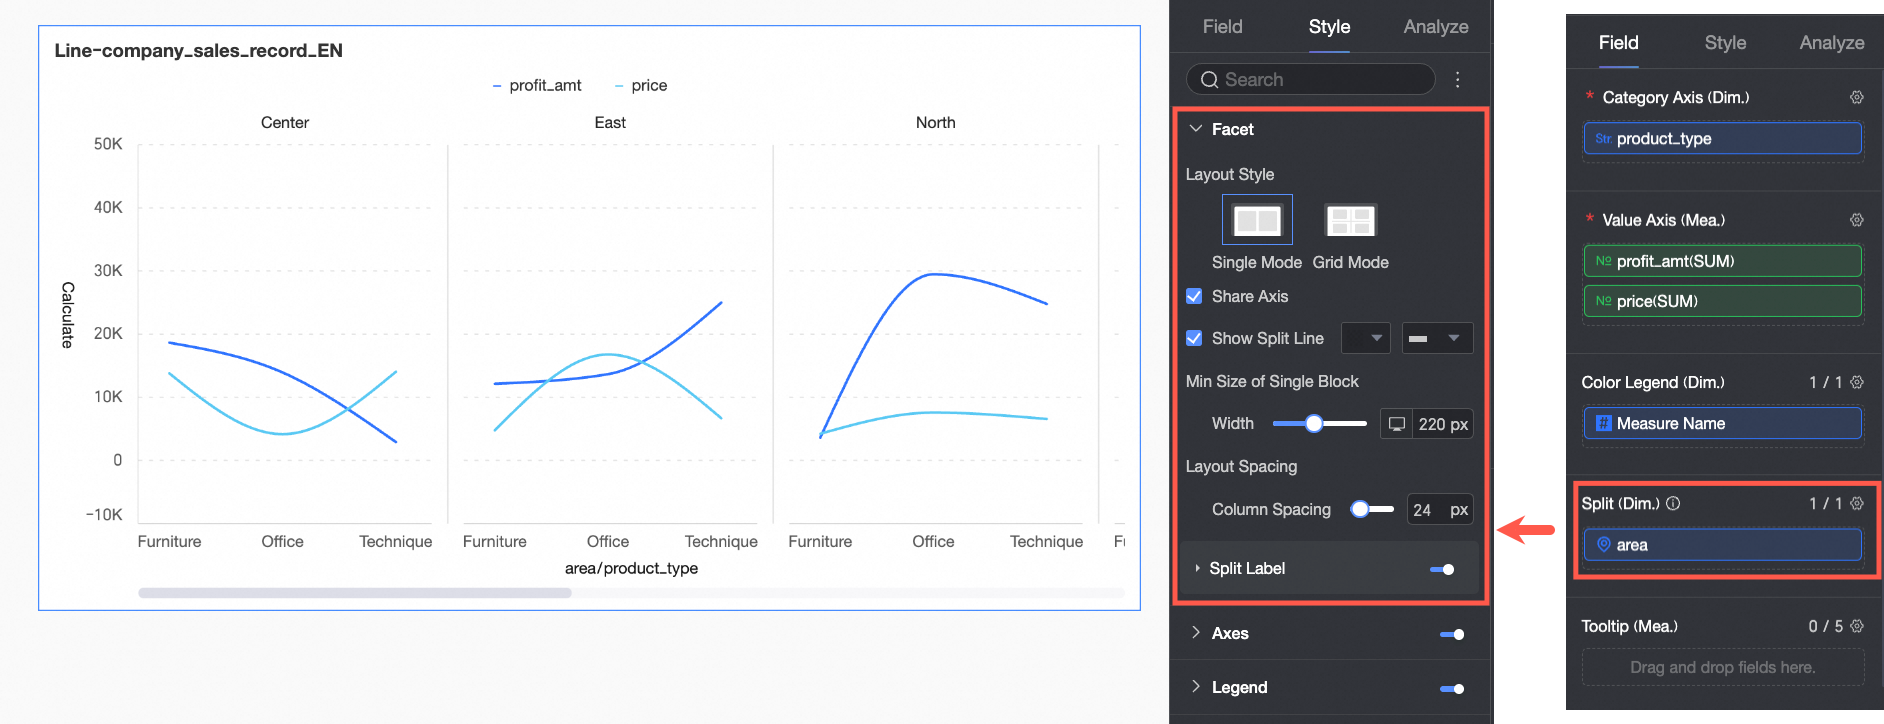Screen dimensions: 1884x724
Task: Click the Measure Name field pill
Action: click(1722, 423)
